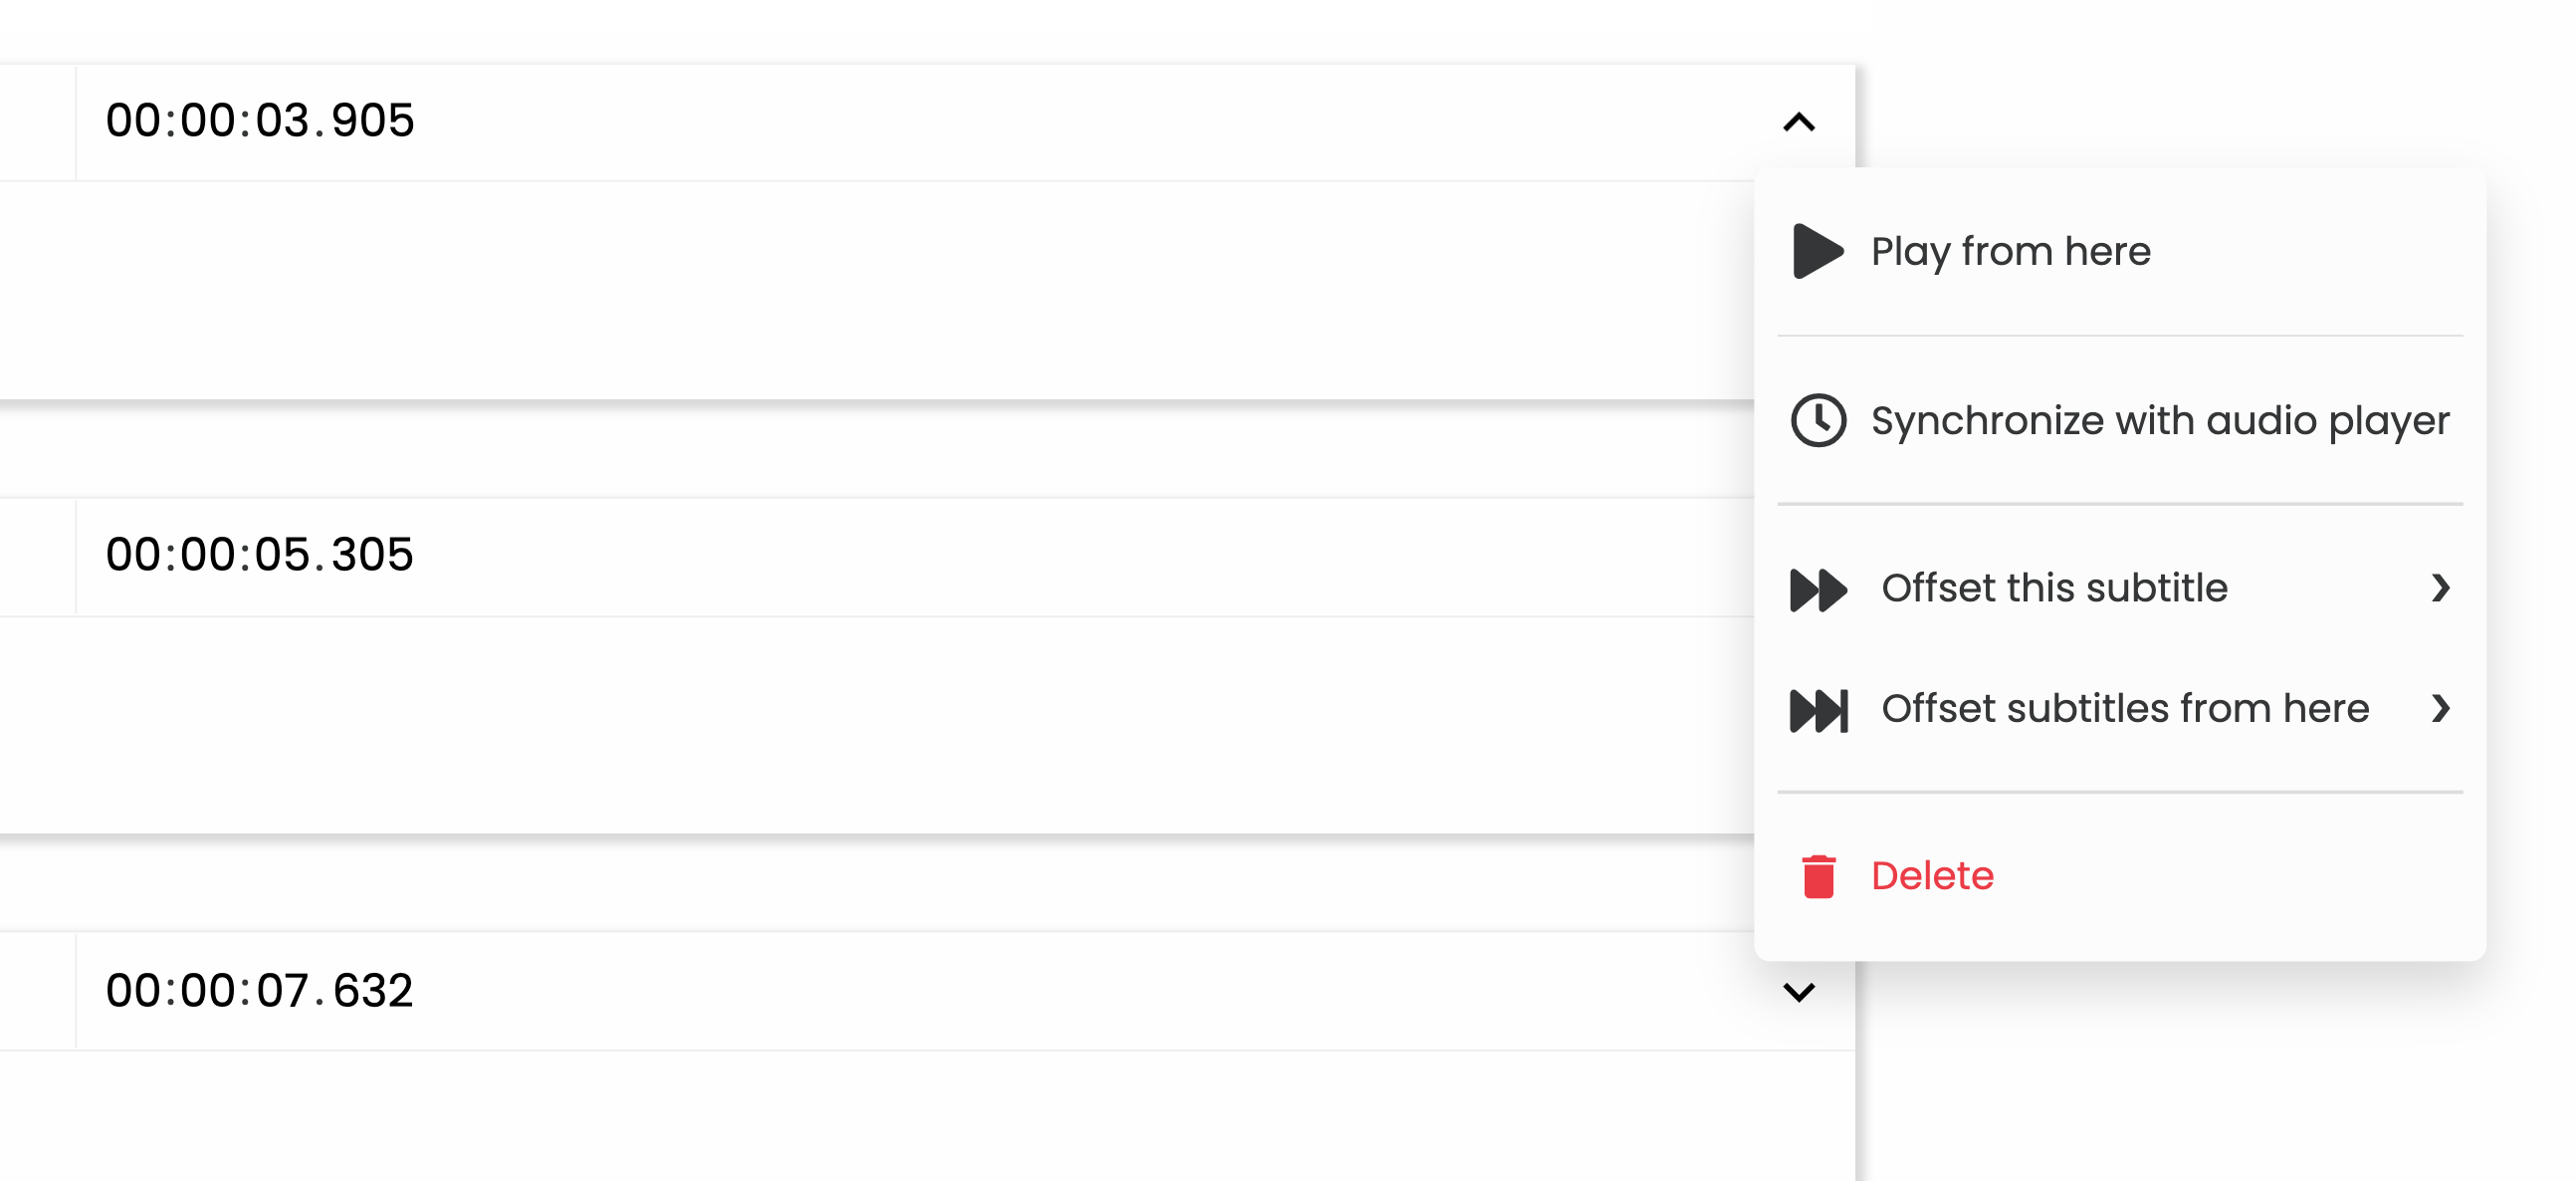
Task: Open the Offset this subtitle submenu arrow
Action: [2440, 588]
